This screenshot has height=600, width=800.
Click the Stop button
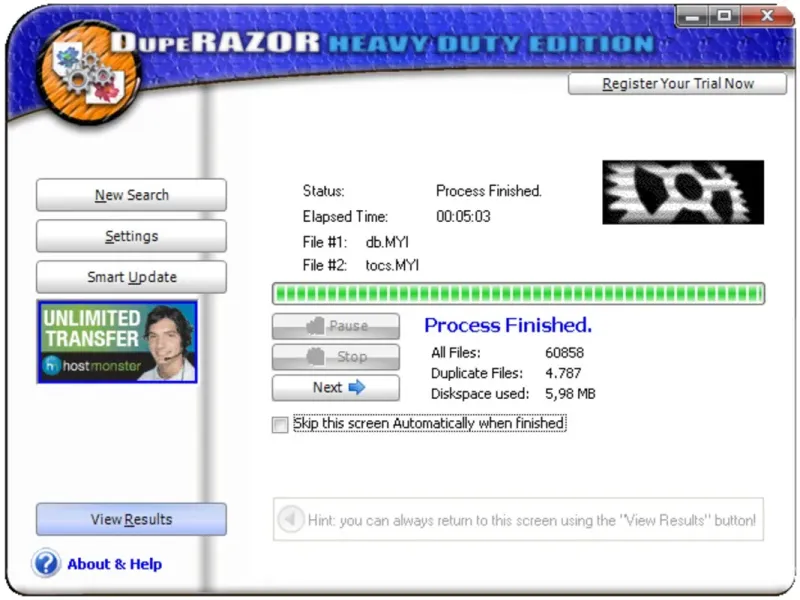(x=336, y=357)
